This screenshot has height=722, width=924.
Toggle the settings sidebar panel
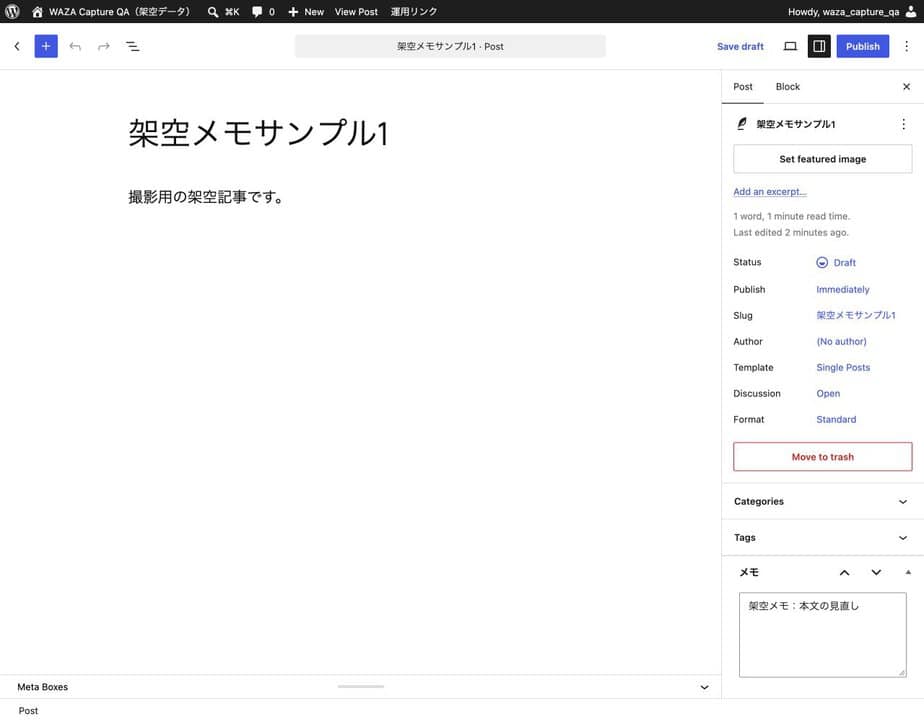click(x=819, y=46)
